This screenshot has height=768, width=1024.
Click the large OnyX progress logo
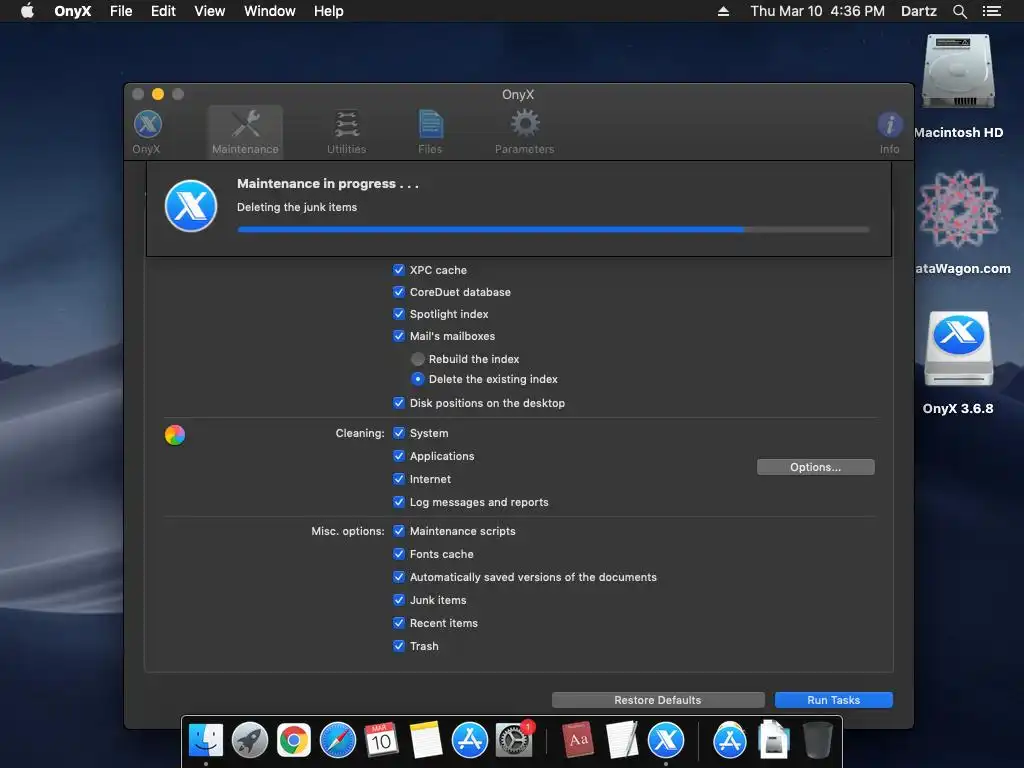tap(191, 206)
